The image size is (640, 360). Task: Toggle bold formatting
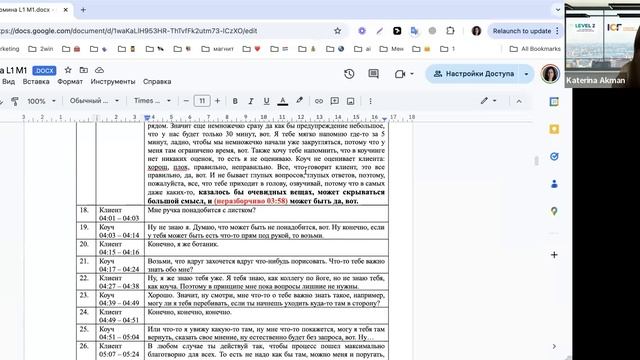click(x=235, y=101)
